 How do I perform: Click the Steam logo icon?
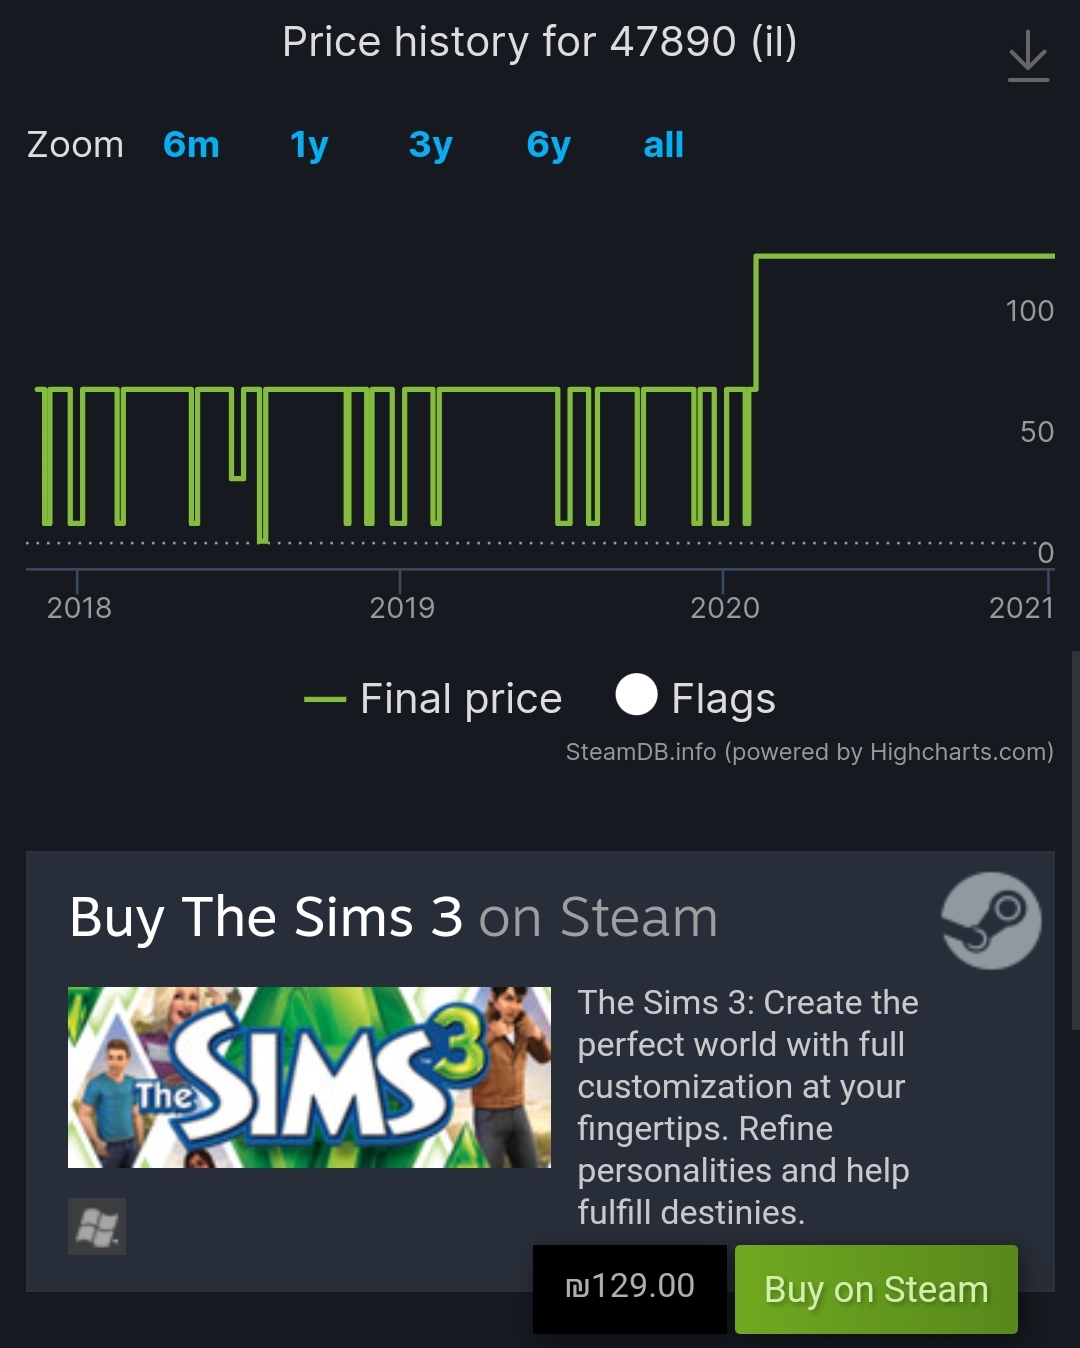point(990,920)
